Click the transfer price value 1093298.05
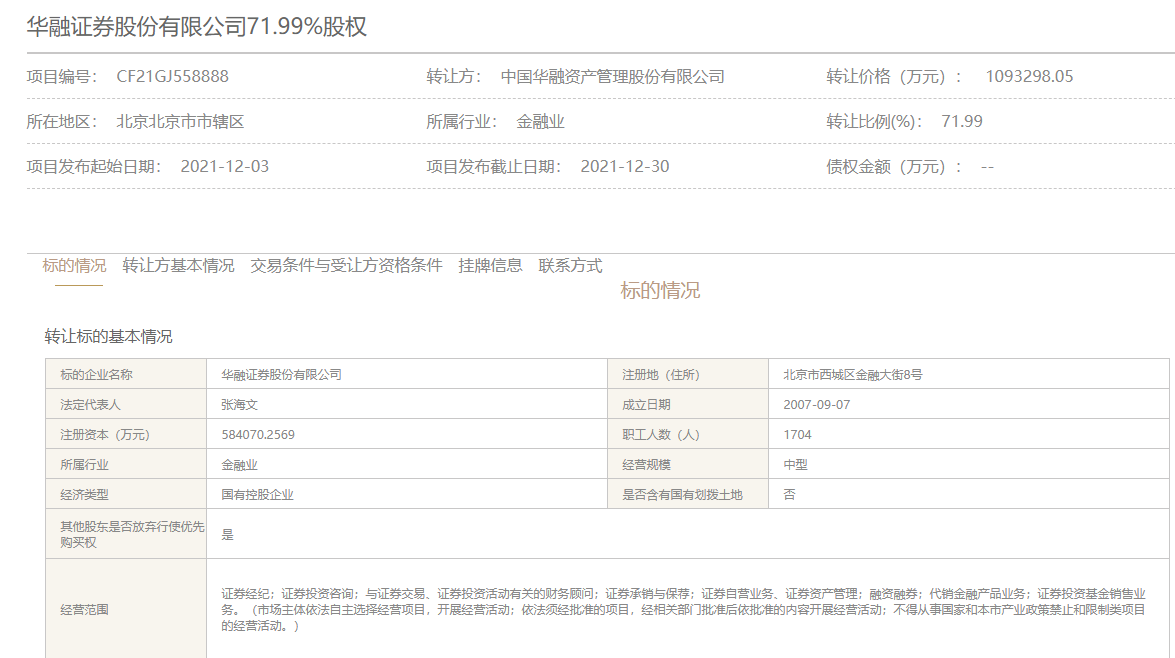The image size is (1175, 658). point(1029,77)
